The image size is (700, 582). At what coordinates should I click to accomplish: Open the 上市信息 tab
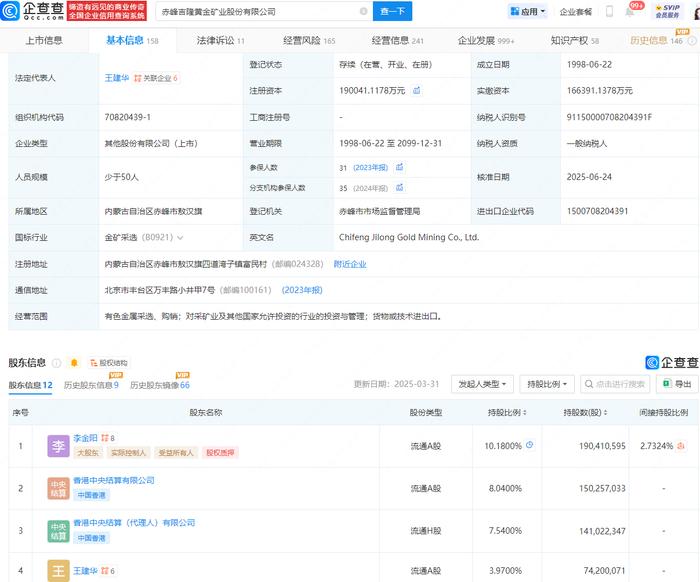44,41
